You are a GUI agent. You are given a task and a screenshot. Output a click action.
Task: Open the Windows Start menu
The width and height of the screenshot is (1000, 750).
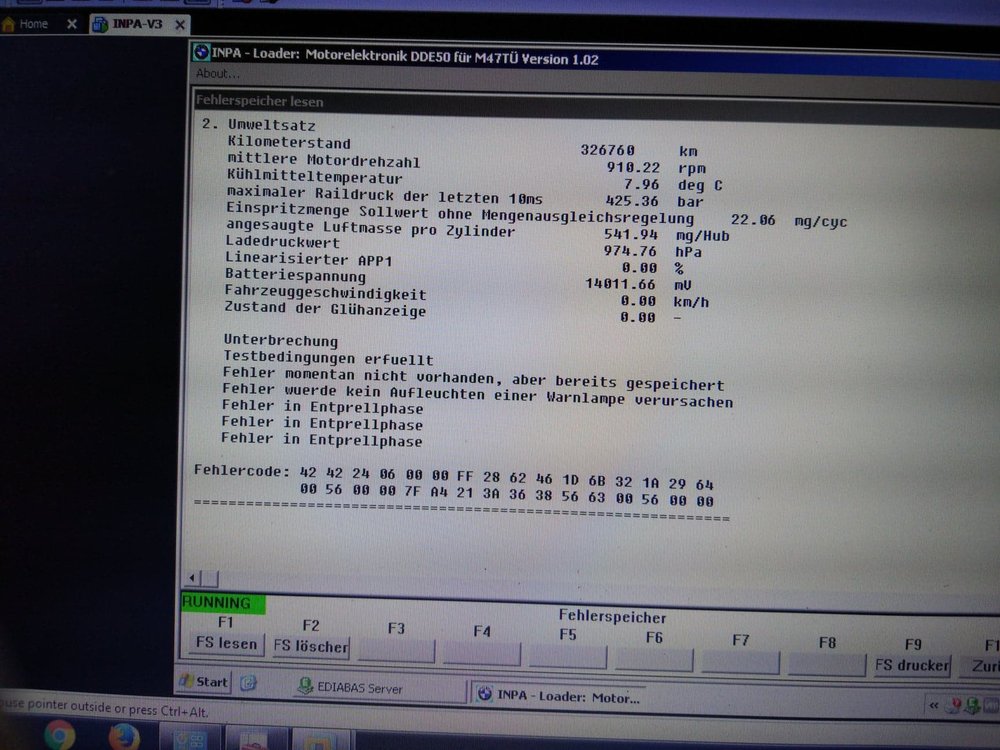pos(204,682)
